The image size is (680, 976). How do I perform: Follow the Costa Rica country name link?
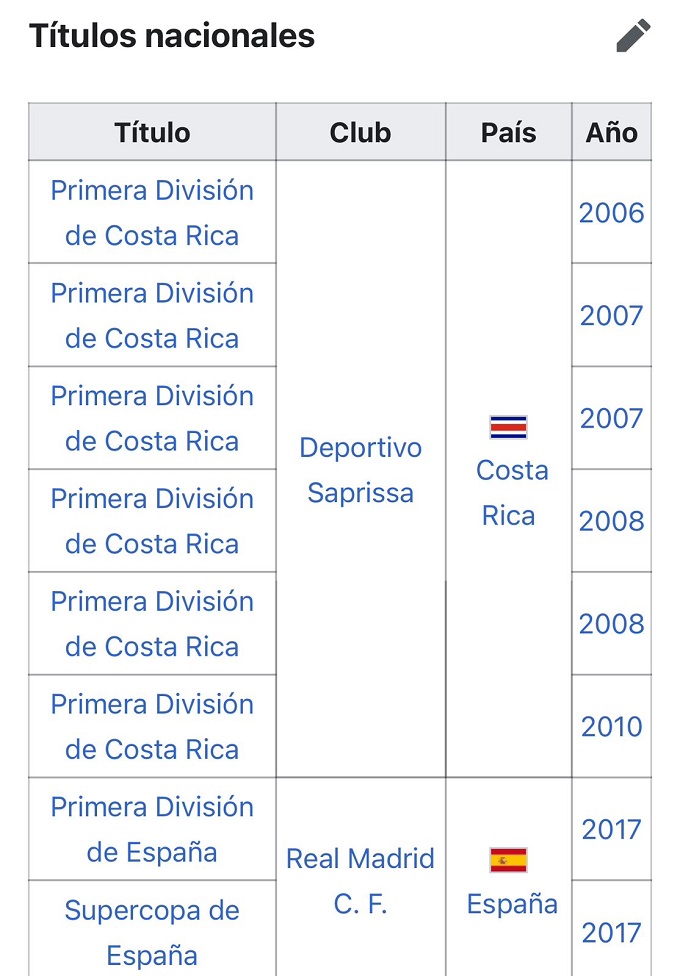tap(512, 493)
